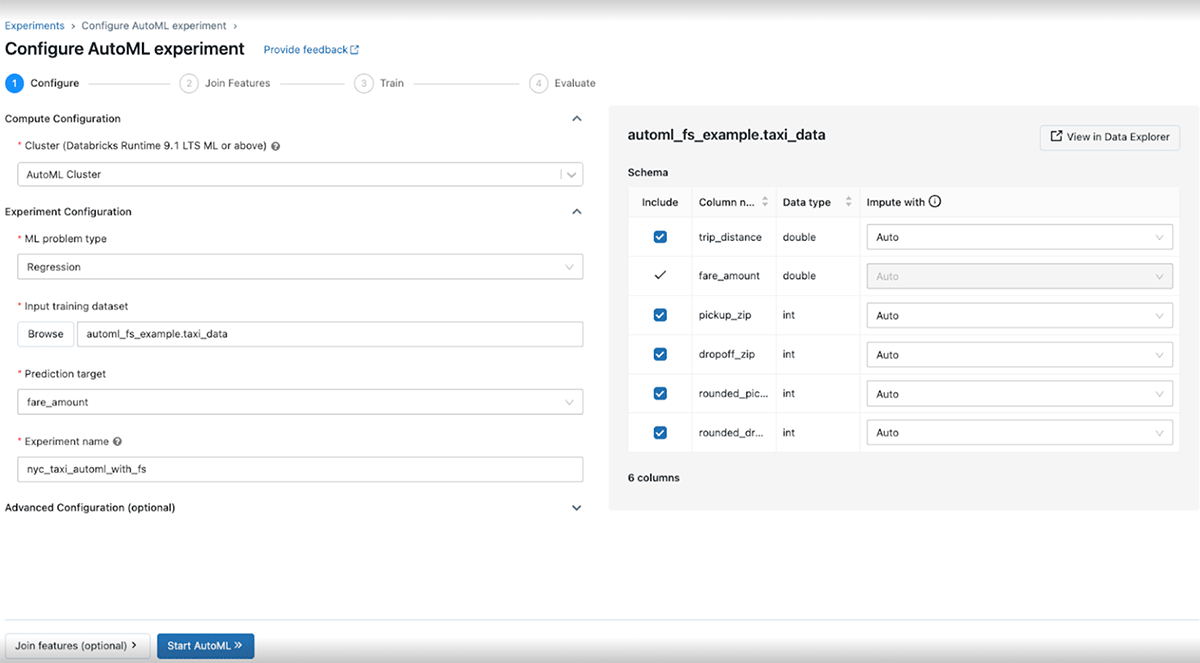Open the AutoML Cluster dropdown
The height and width of the screenshot is (663, 1200).
tap(300, 174)
